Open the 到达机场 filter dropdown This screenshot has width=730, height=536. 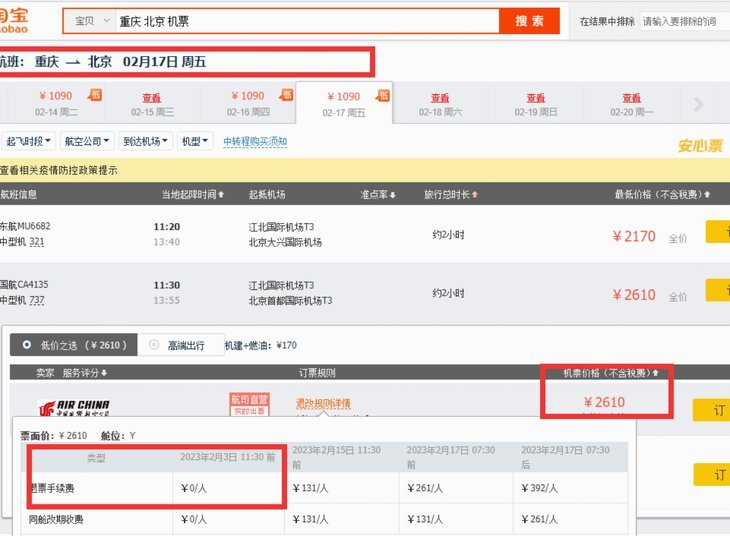[x=145, y=141]
